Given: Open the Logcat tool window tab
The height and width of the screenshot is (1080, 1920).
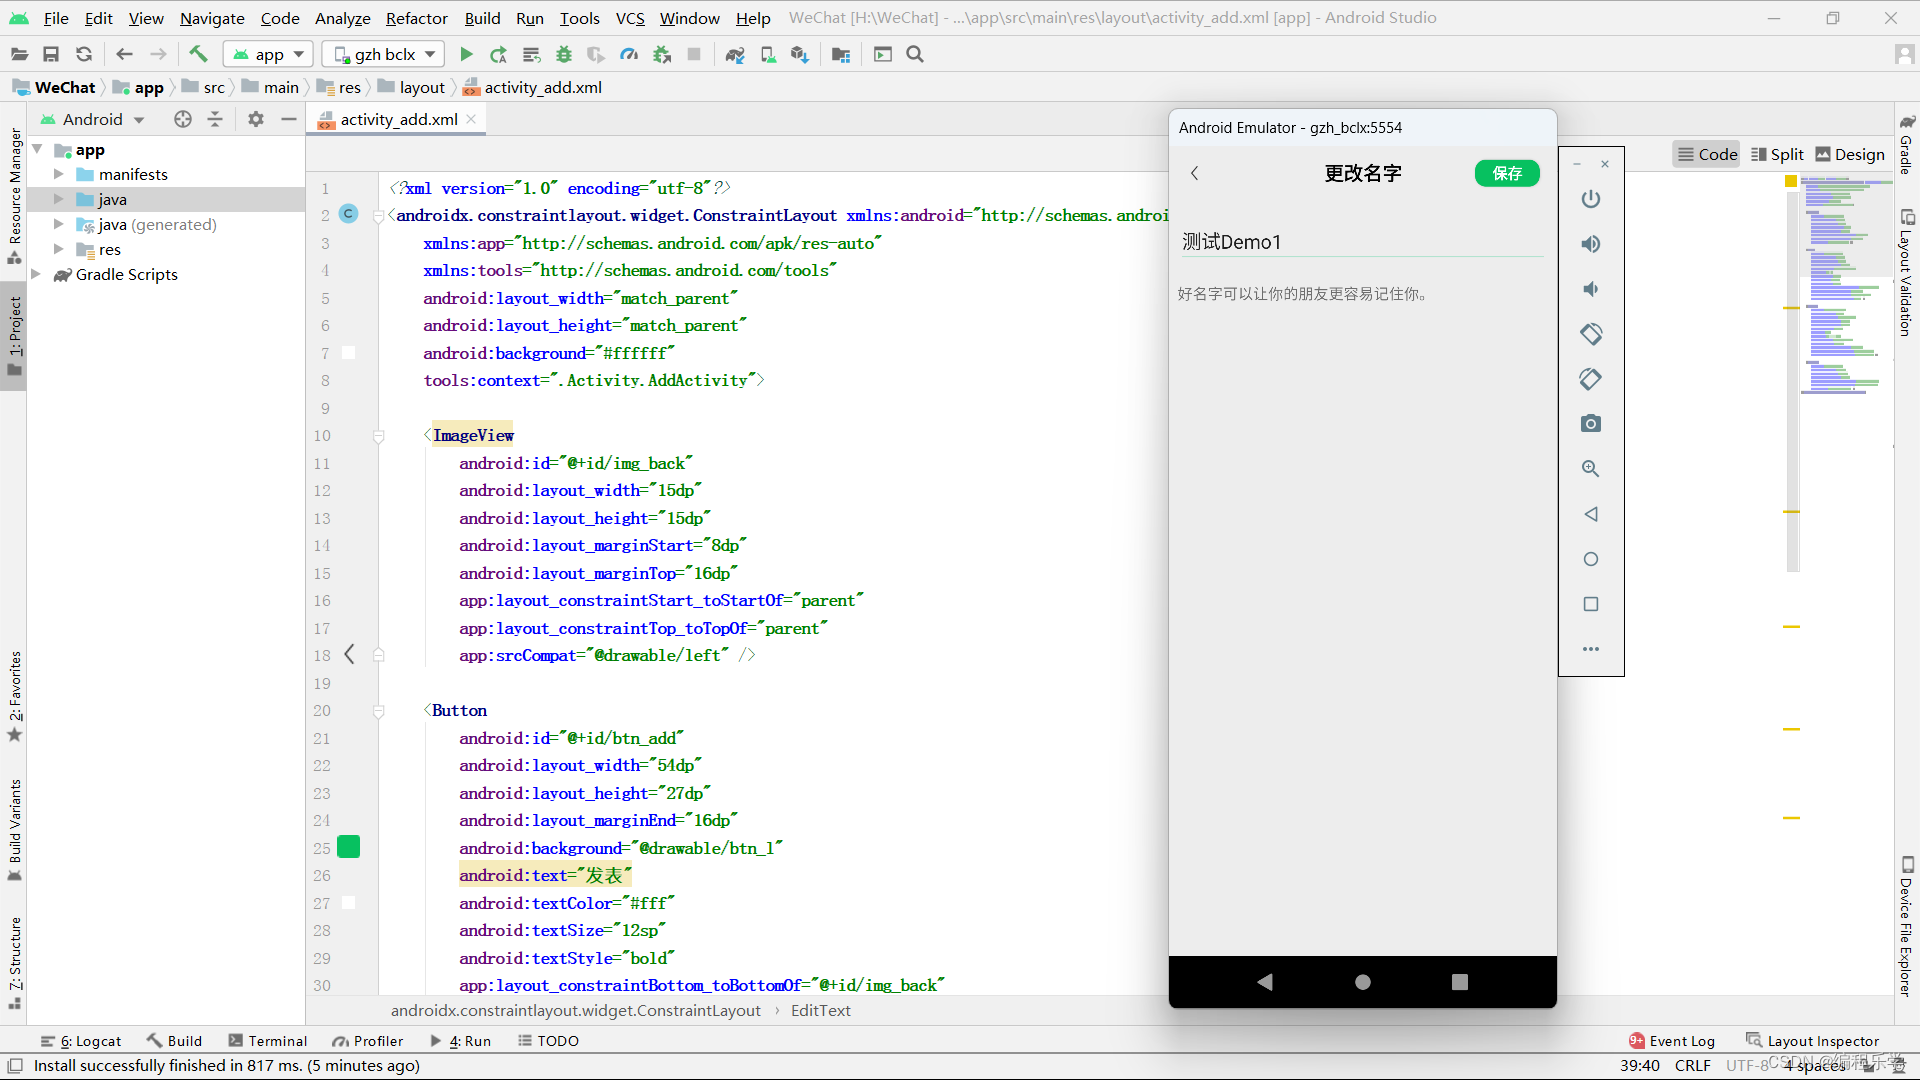Looking at the screenshot, I should (x=81, y=1041).
